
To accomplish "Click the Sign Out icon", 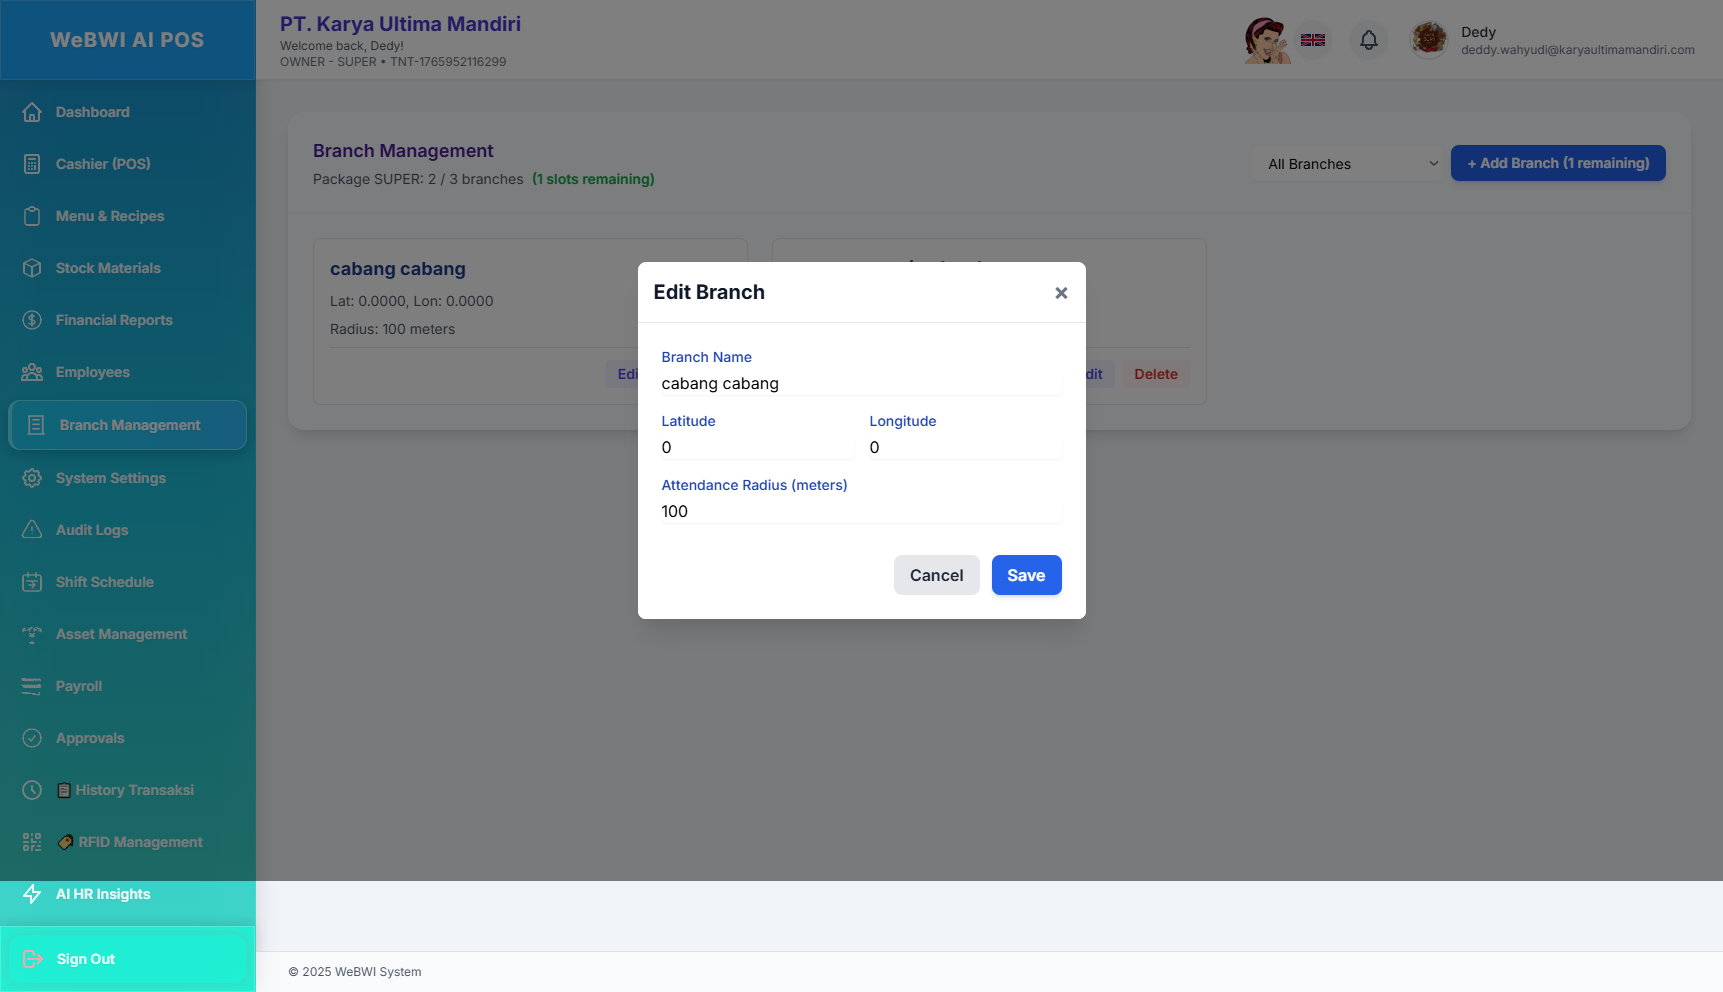I will (32, 959).
